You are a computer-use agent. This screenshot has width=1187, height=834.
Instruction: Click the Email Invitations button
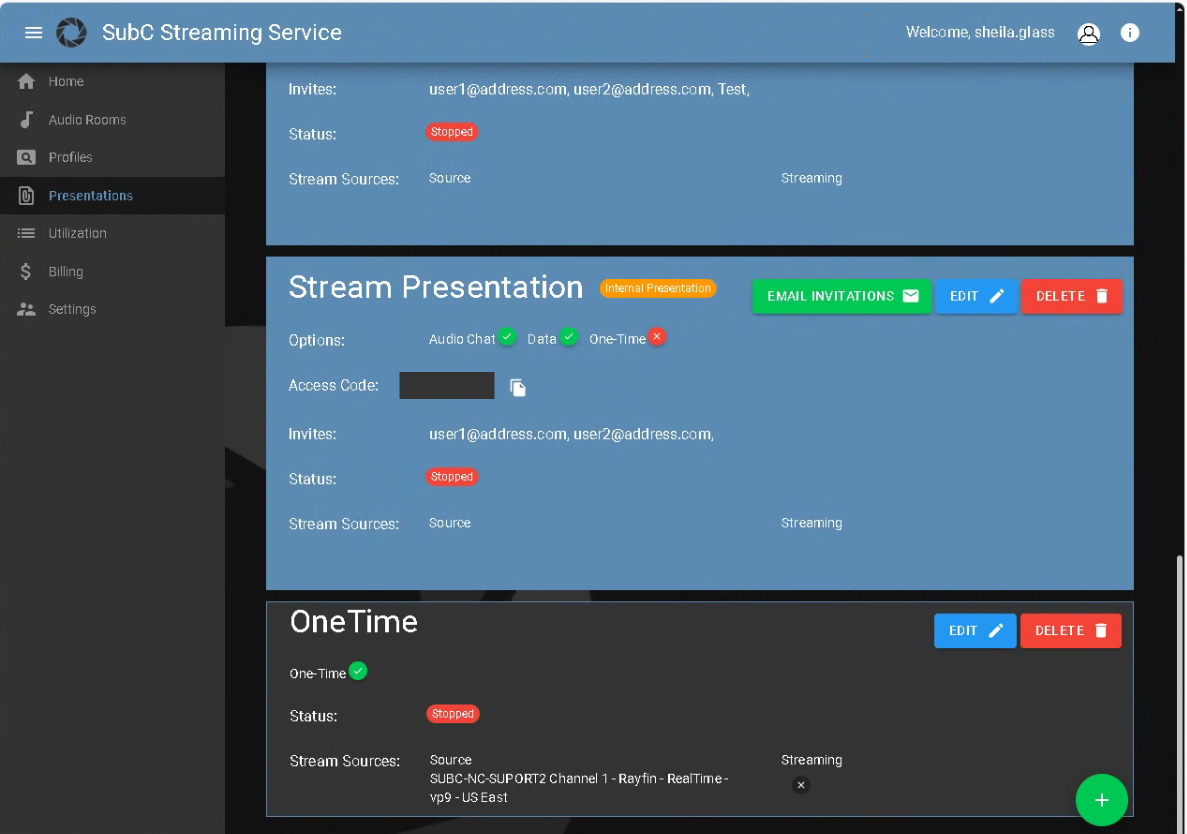point(841,296)
